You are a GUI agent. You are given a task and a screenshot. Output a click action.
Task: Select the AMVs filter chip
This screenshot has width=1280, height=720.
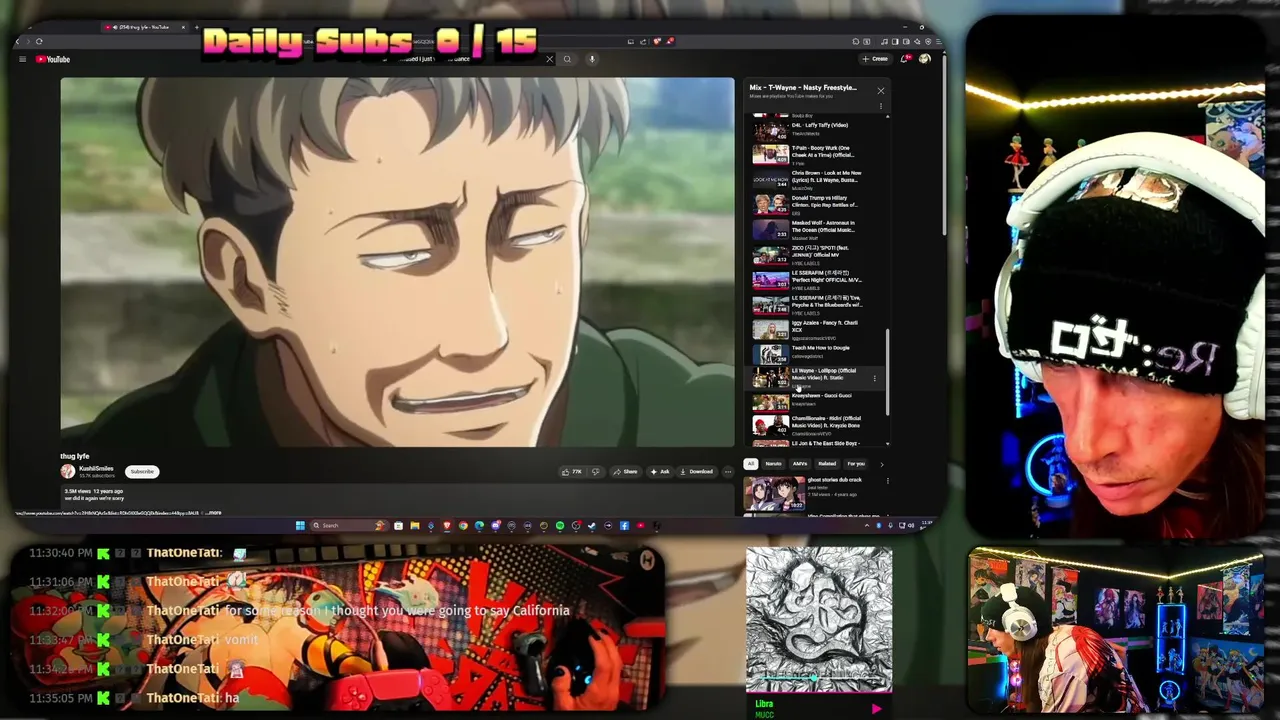800,464
